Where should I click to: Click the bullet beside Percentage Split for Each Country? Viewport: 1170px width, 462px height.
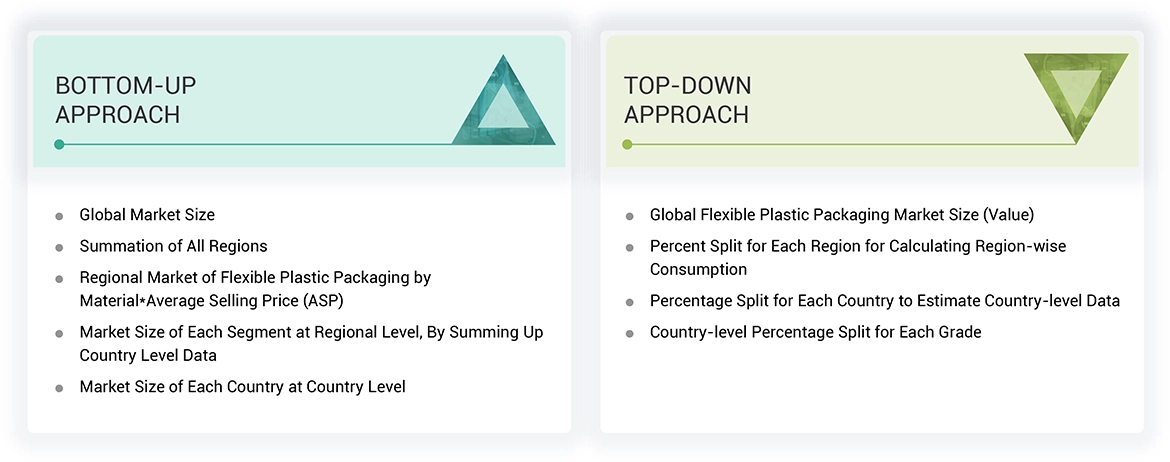(629, 302)
